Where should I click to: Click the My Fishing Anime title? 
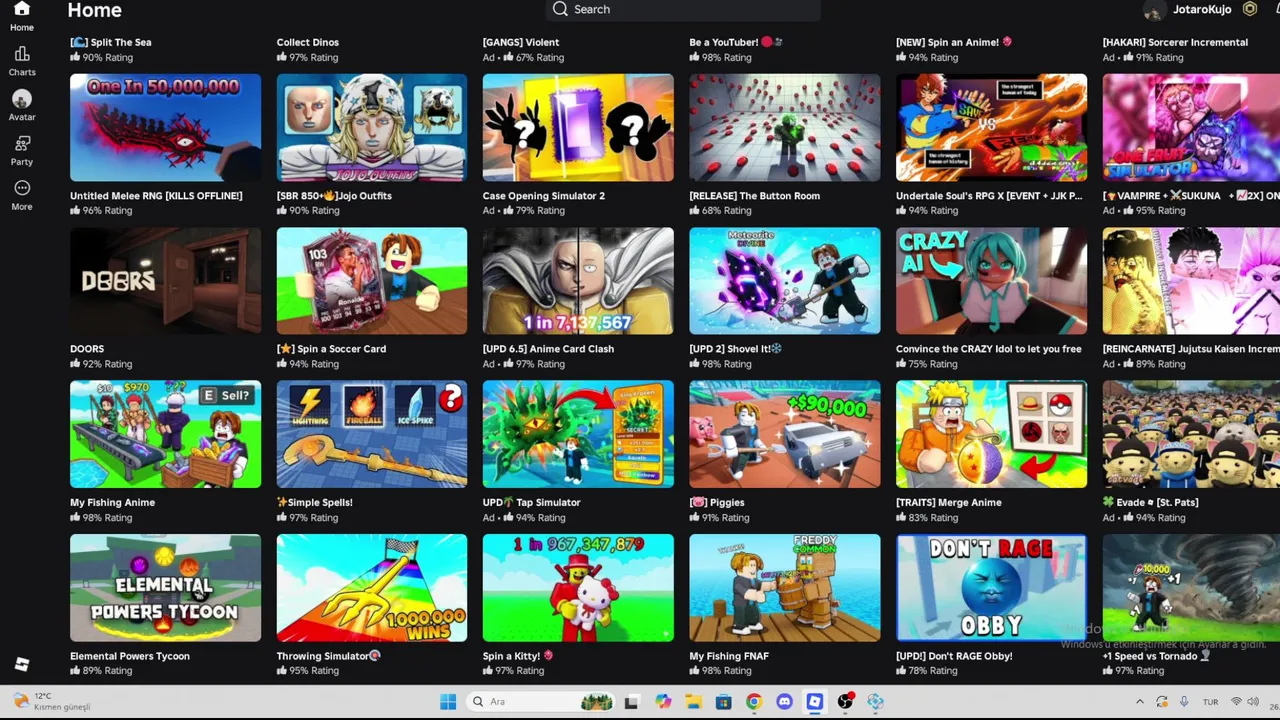pos(112,502)
